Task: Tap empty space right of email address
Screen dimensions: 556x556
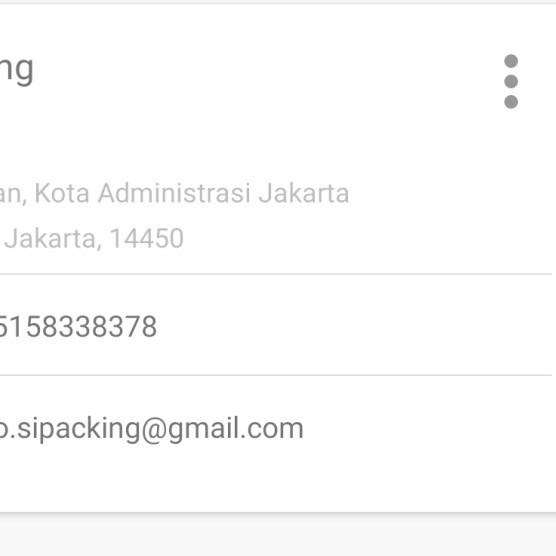Action: tap(427, 429)
